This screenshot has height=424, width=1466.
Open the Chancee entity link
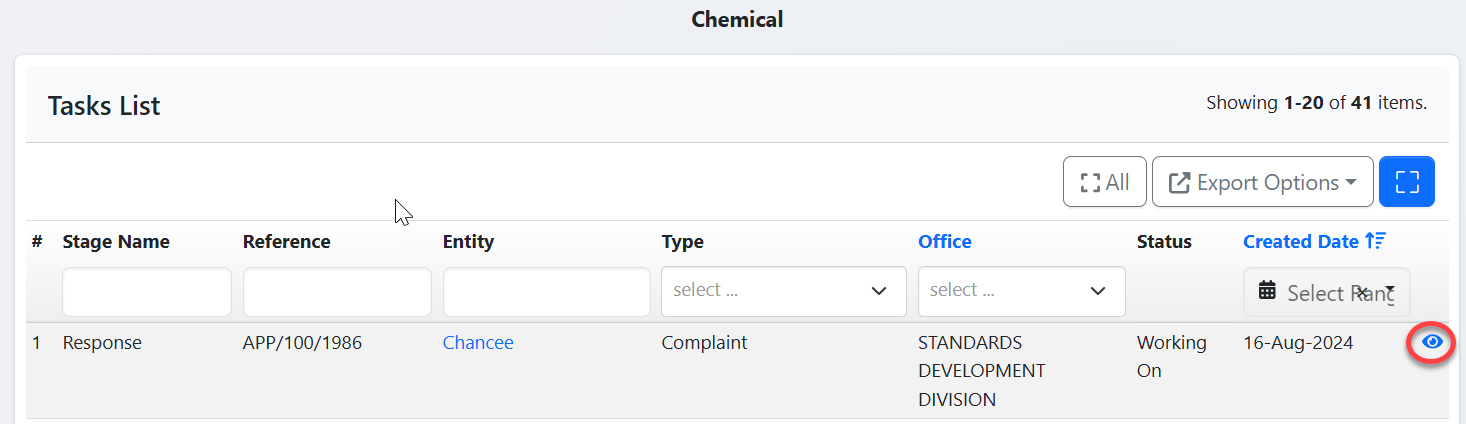point(478,343)
